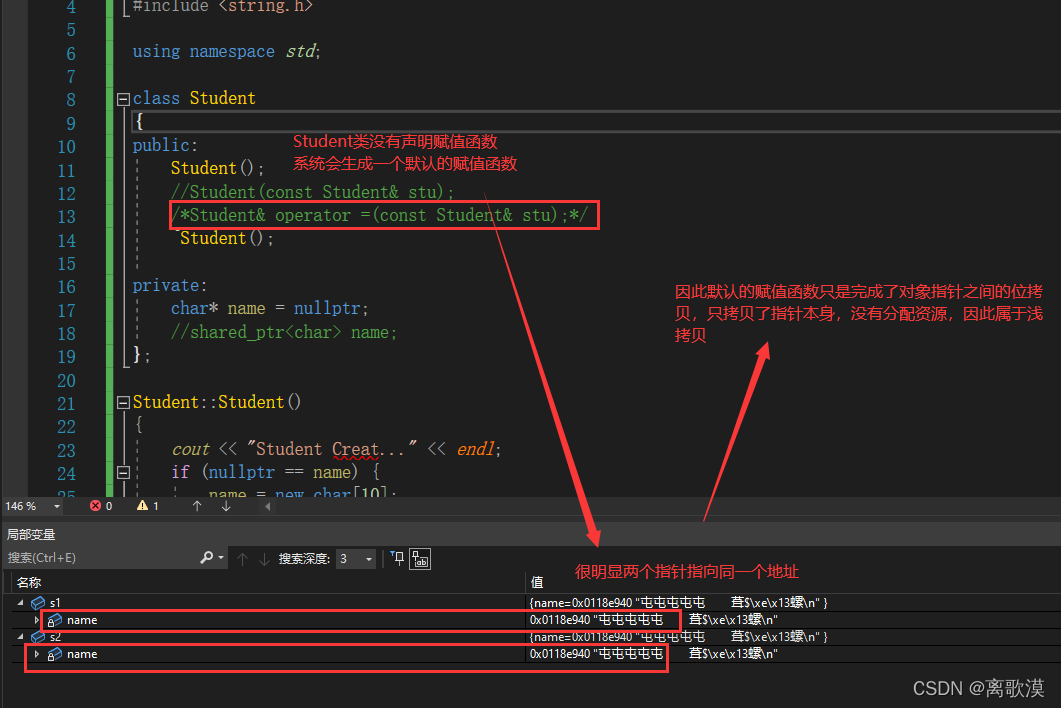Click line number 13 in the gutter
This screenshot has width=1061, height=708.
[x=66, y=217]
